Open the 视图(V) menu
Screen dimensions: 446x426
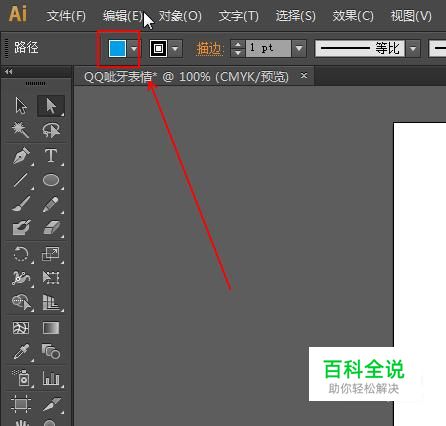(411, 16)
